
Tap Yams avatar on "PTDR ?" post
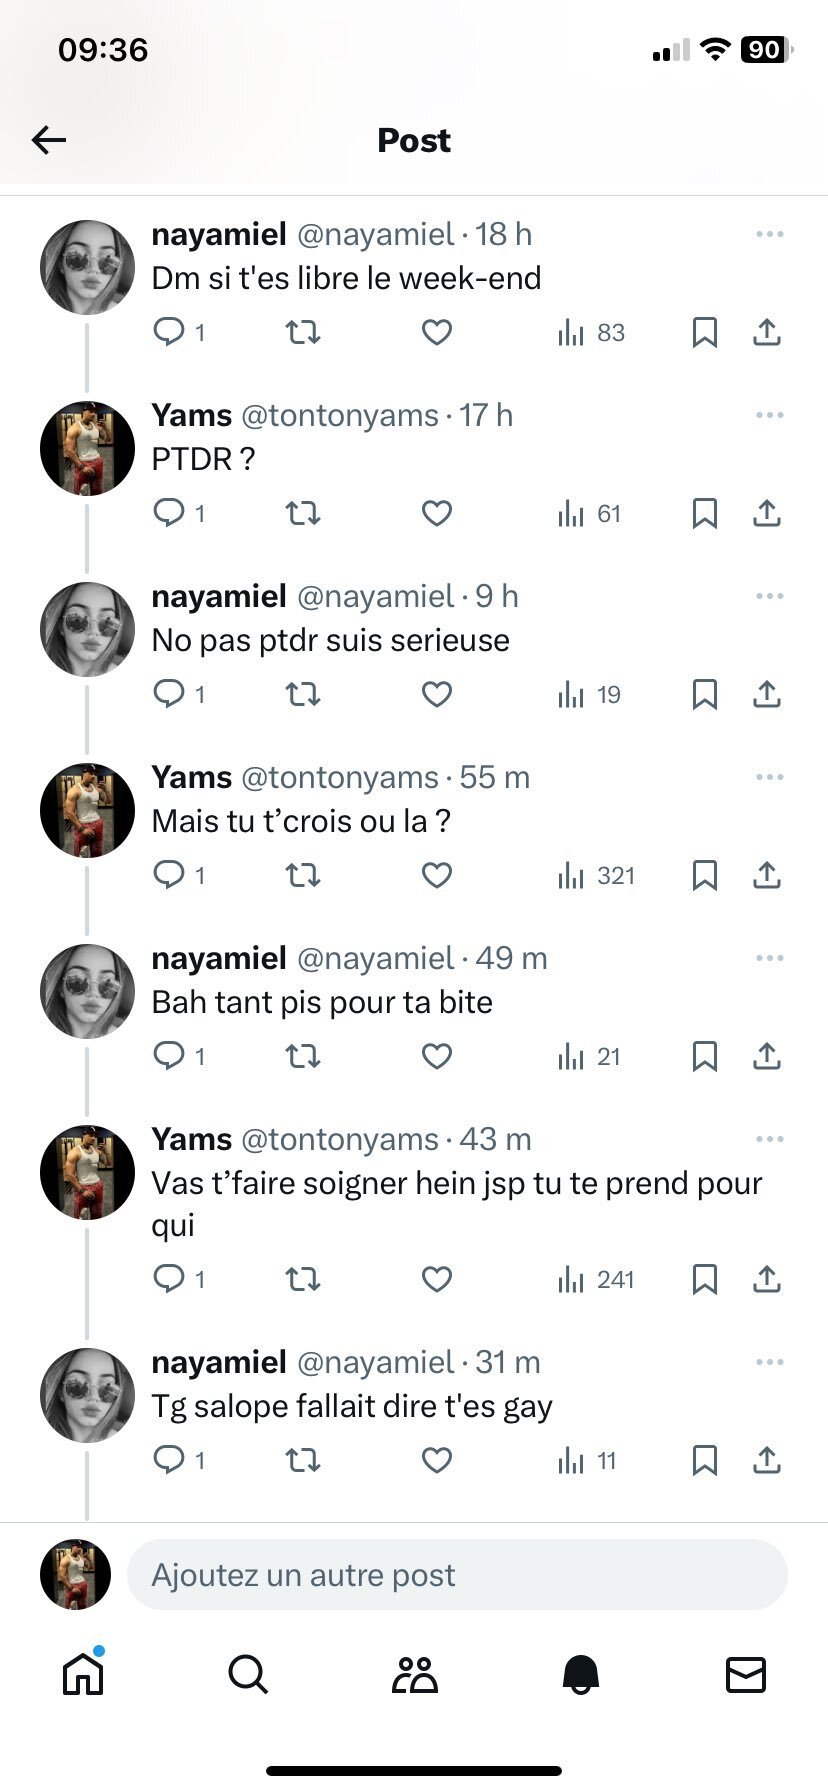click(x=87, y=448)
